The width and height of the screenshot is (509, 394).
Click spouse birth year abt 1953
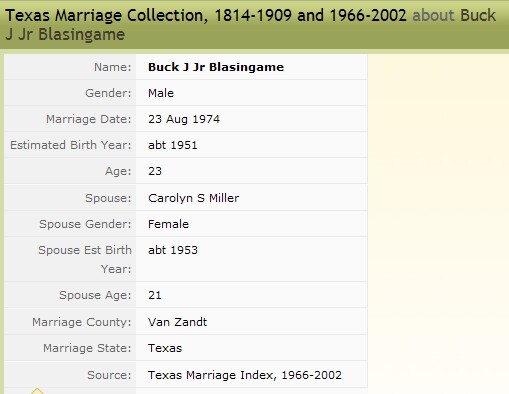coord(173,250)
